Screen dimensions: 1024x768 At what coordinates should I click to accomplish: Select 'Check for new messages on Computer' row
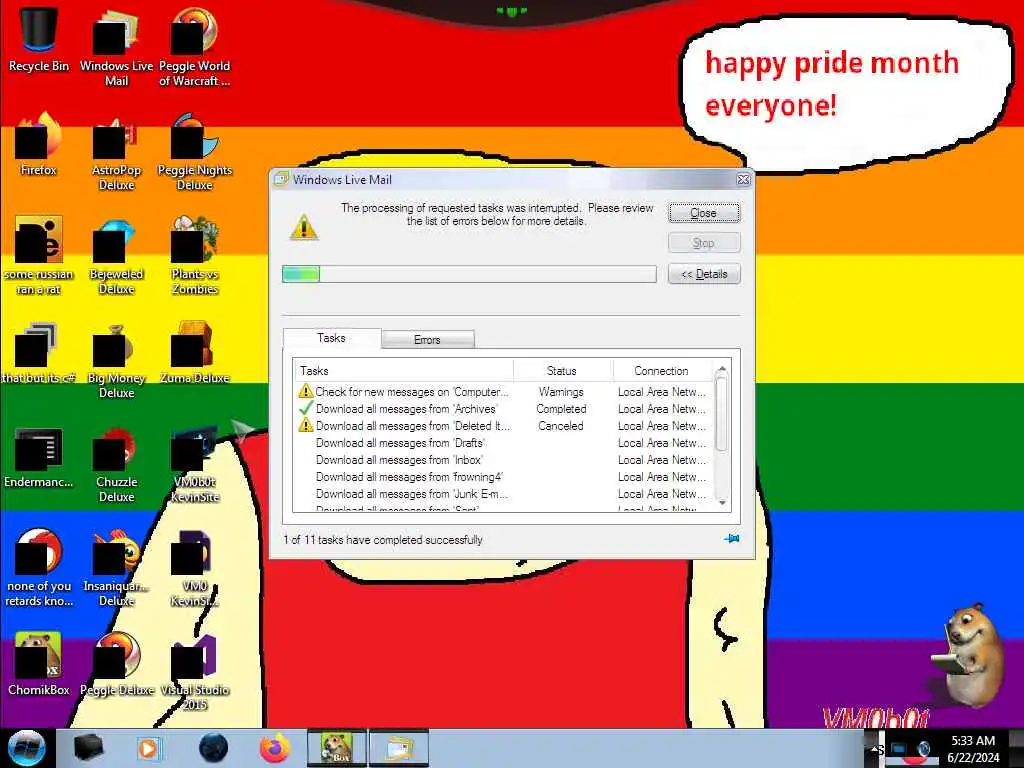tap(503, 392)
